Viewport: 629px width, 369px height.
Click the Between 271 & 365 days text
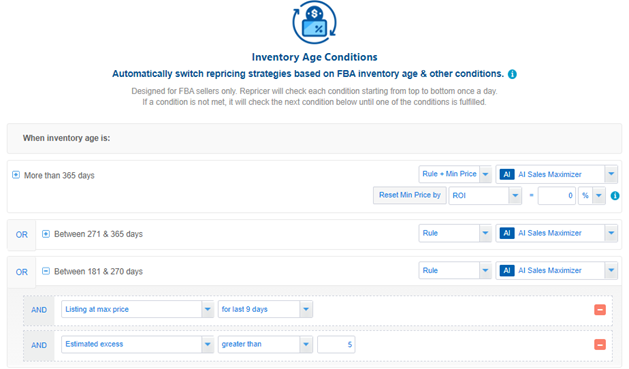pos(98,234)
